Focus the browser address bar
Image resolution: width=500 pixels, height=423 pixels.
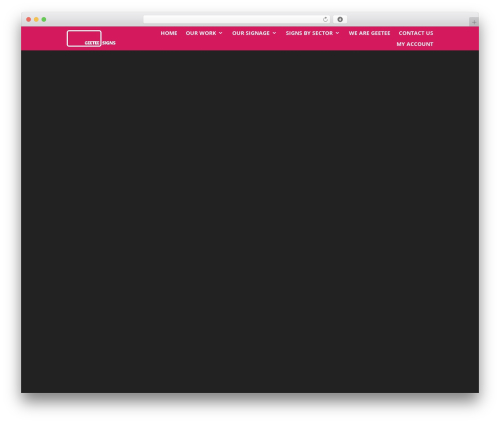coord(232,20)
